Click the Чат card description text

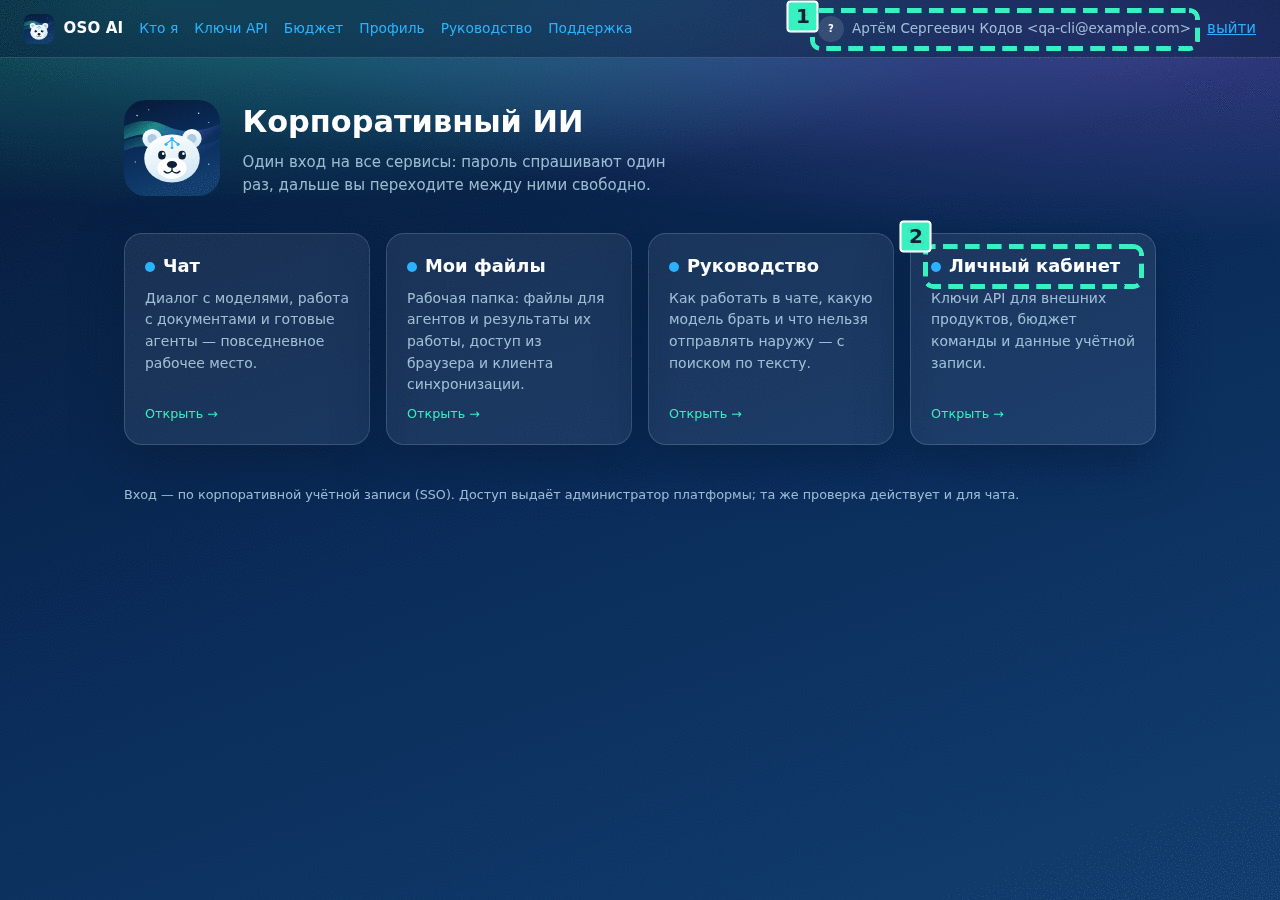click(x=247, y=330)
